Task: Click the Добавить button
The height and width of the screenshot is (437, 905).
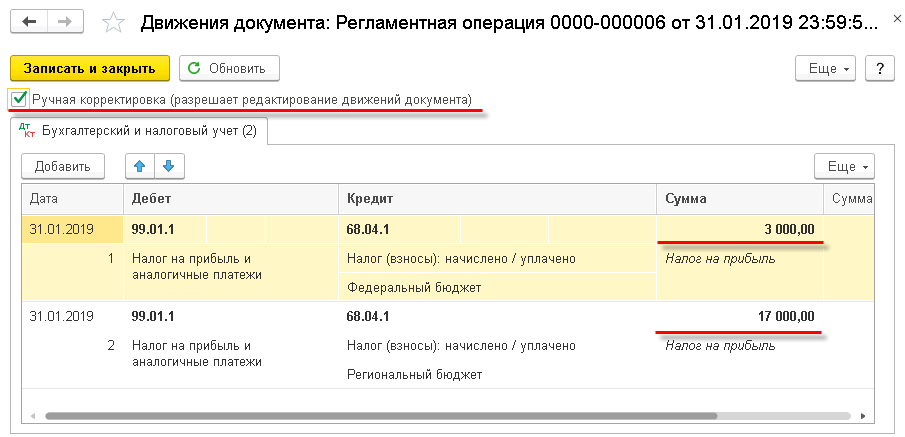Action: coord(63,166)
